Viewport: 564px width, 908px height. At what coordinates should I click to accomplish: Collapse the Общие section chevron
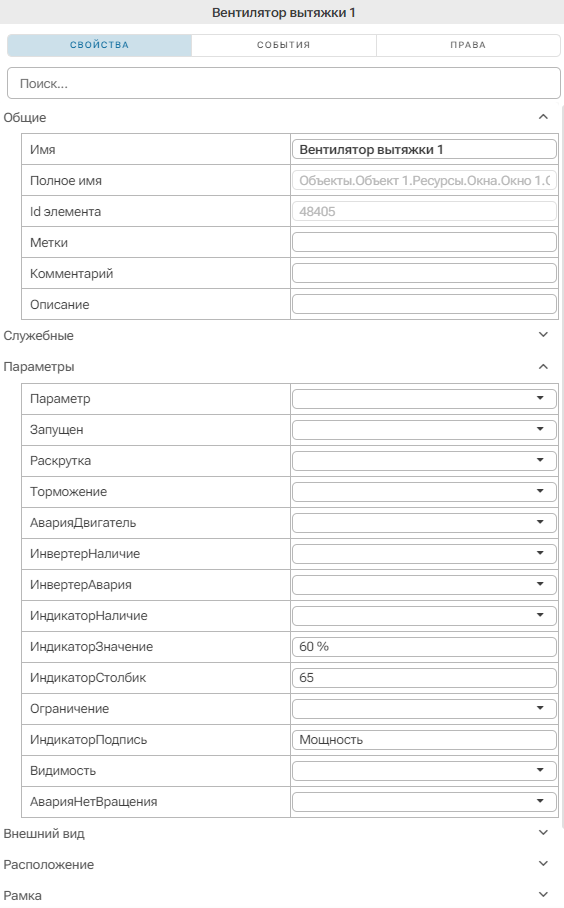pos(543,117)
